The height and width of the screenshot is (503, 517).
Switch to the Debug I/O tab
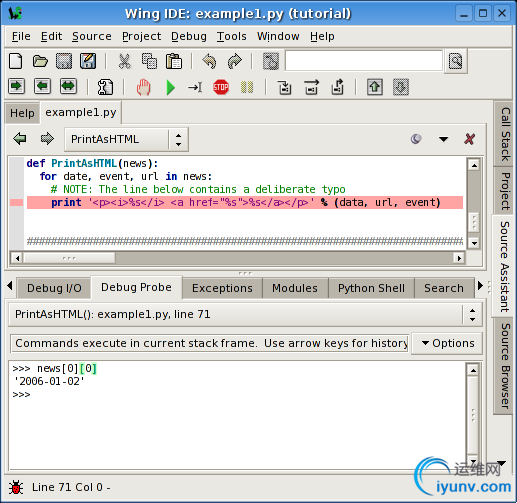click(x=54, y=288)
